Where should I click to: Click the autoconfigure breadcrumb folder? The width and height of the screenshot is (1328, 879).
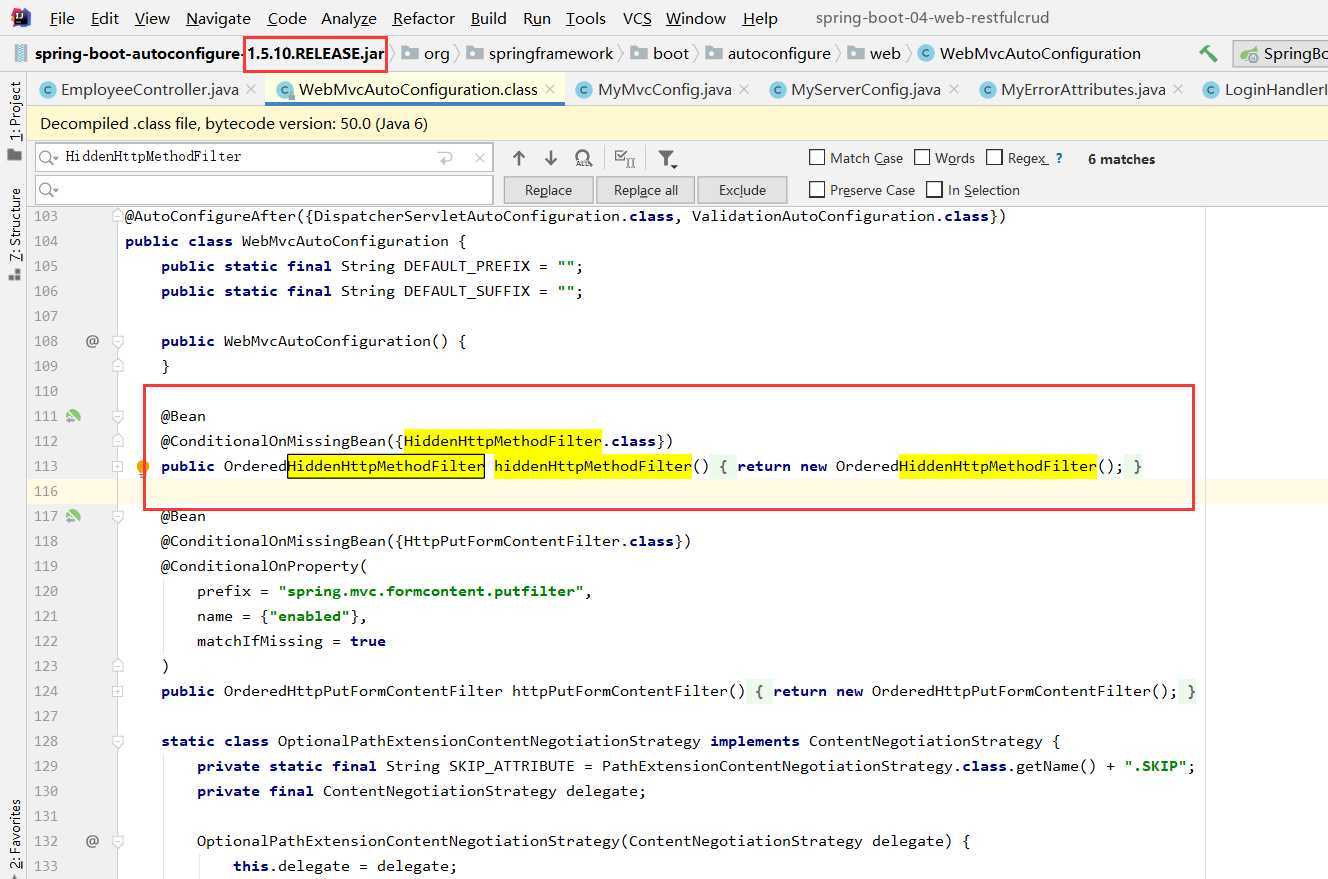pyautogui.click(x=768, y=53)
